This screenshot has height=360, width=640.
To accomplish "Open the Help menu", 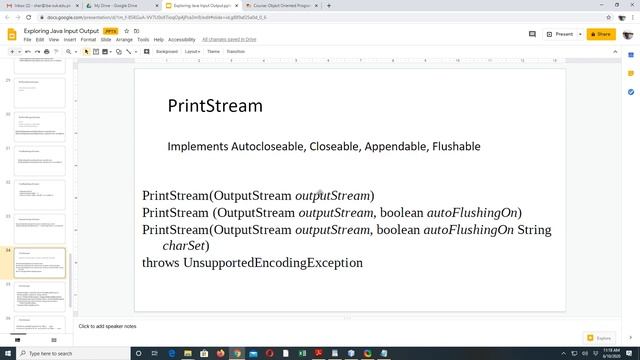I will [x=158, y=40].
